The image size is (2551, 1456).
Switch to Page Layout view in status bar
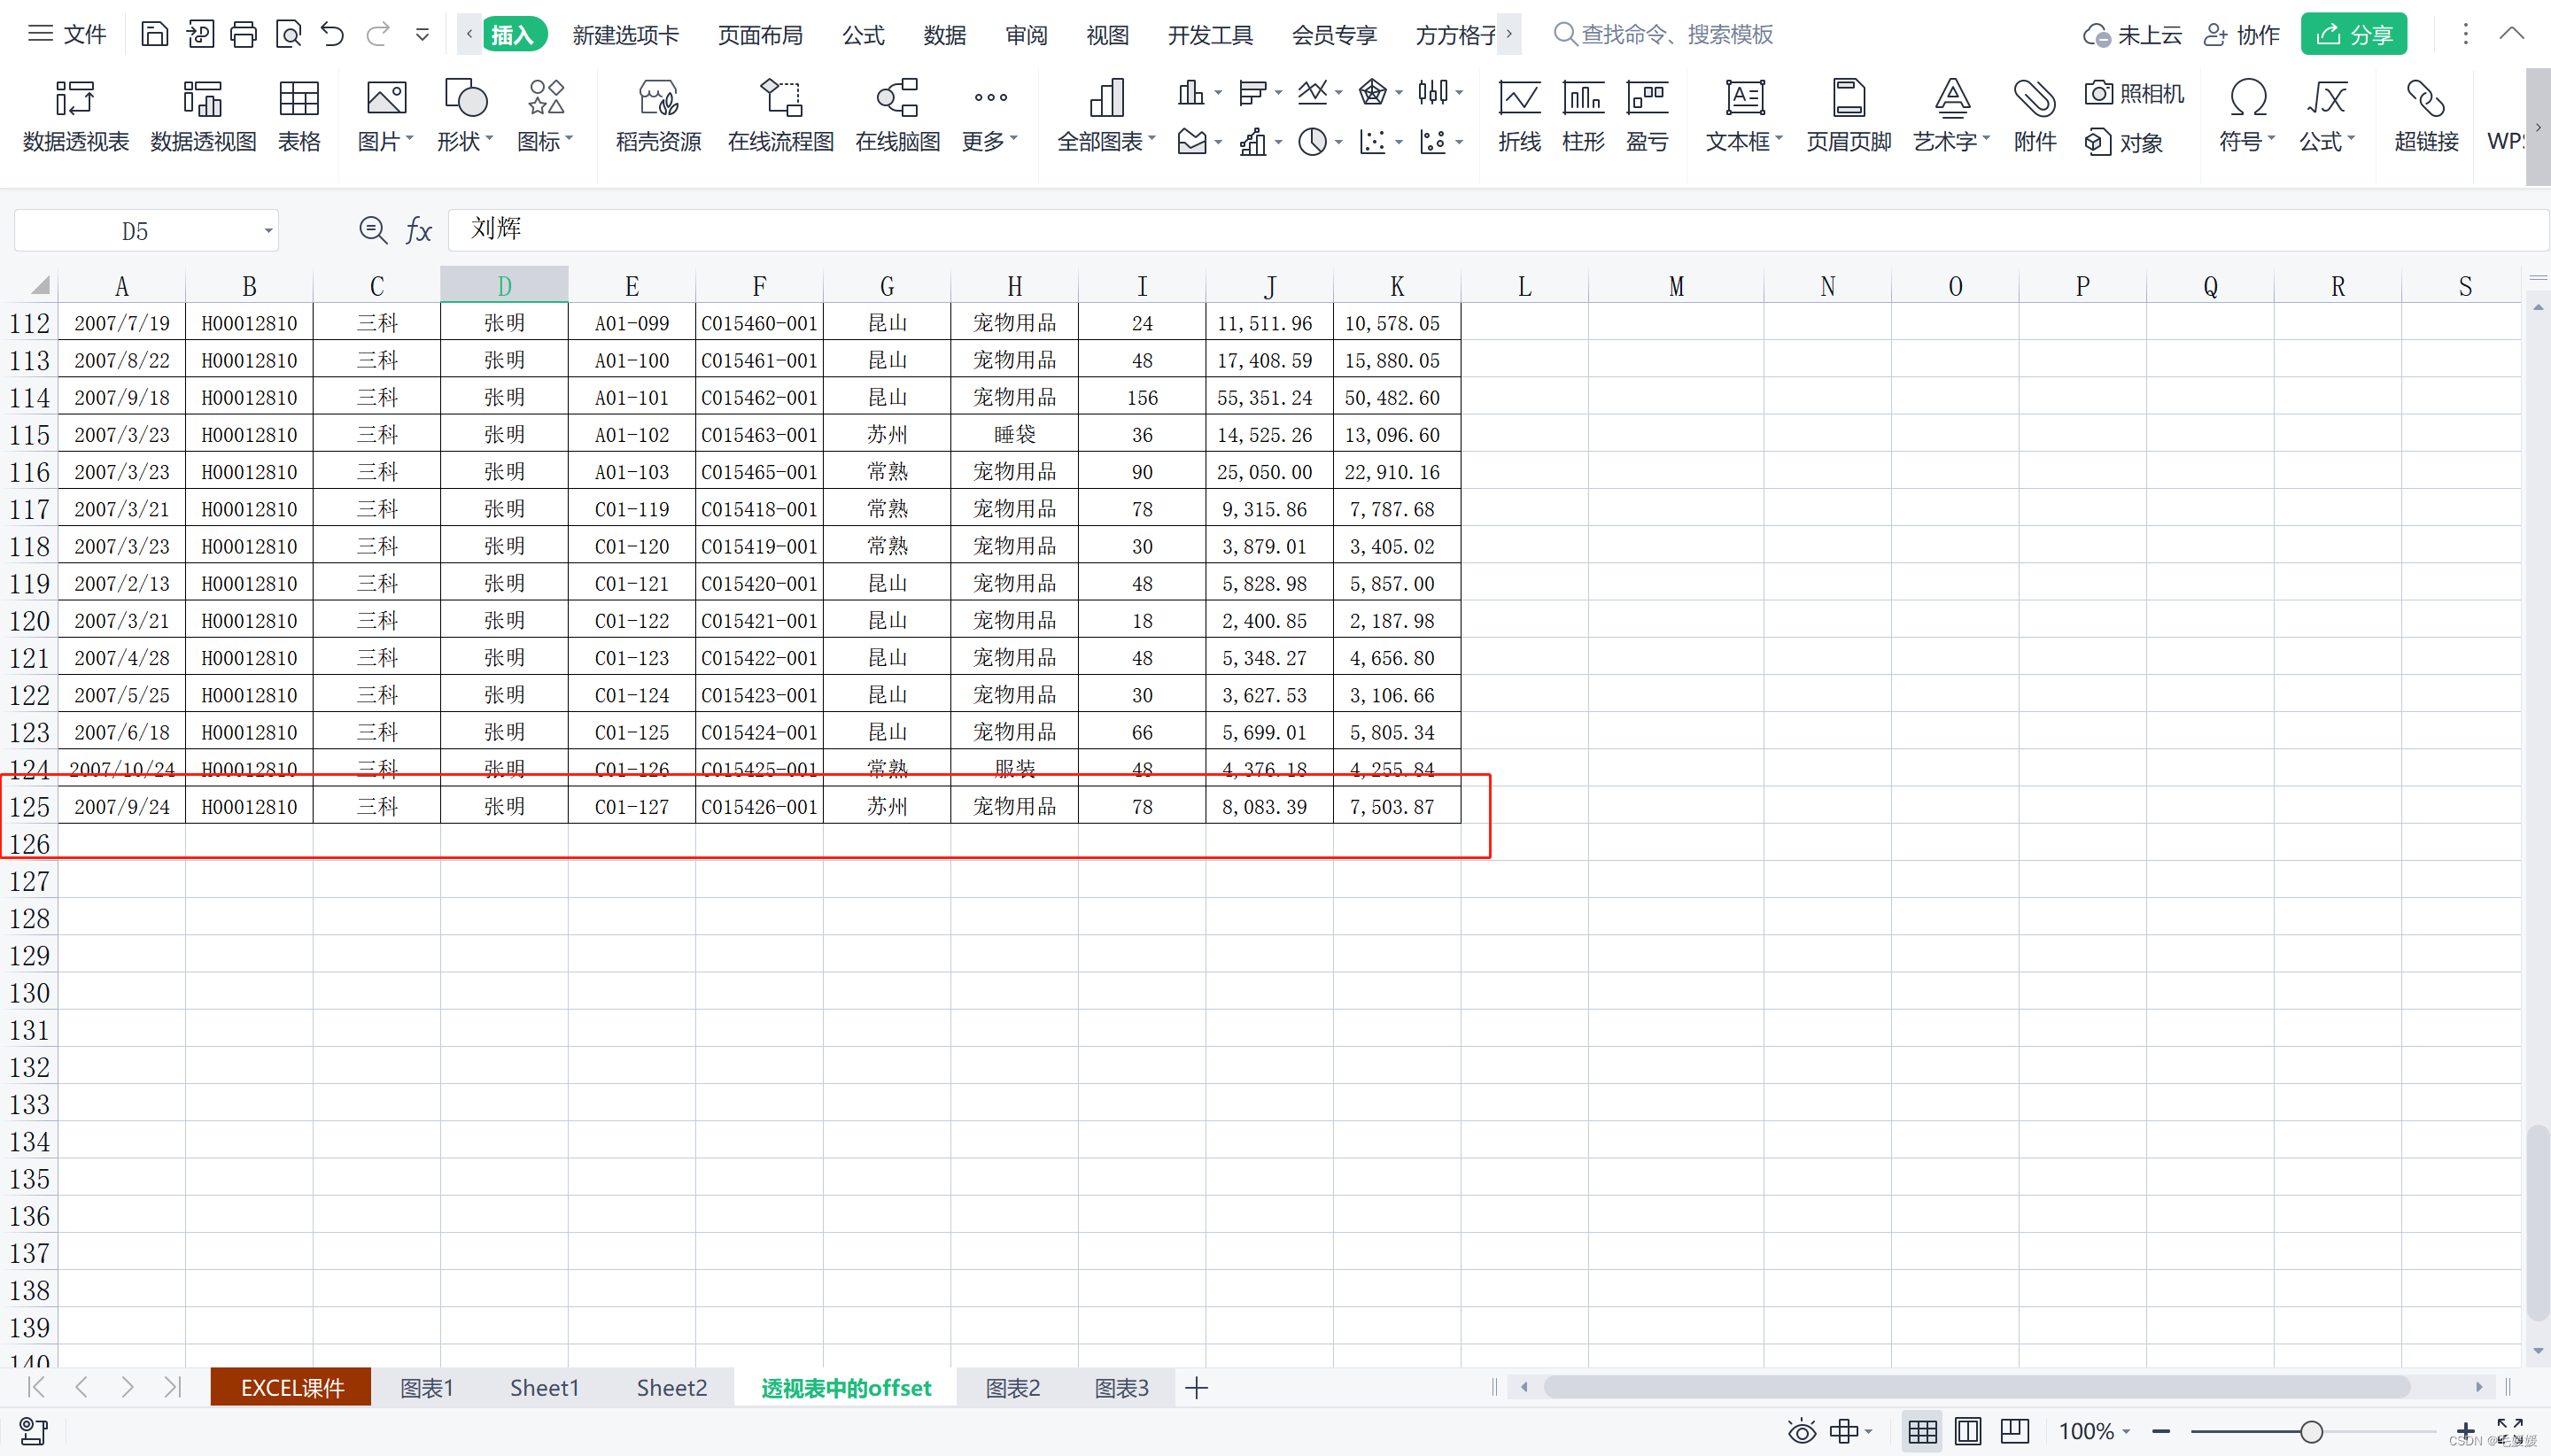click(x=1968, y=1432)
